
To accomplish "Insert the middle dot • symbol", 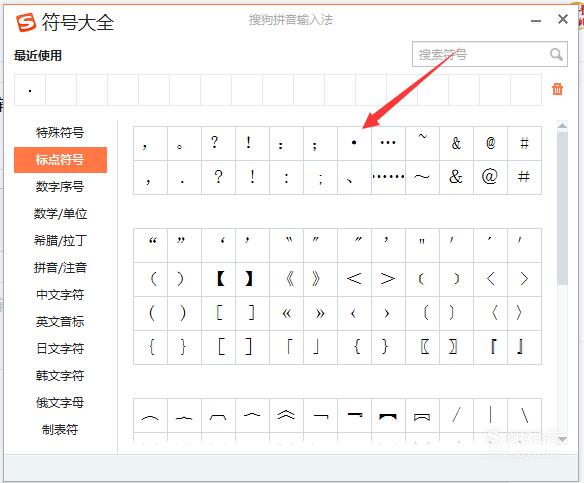I will [x=354, y=143].
